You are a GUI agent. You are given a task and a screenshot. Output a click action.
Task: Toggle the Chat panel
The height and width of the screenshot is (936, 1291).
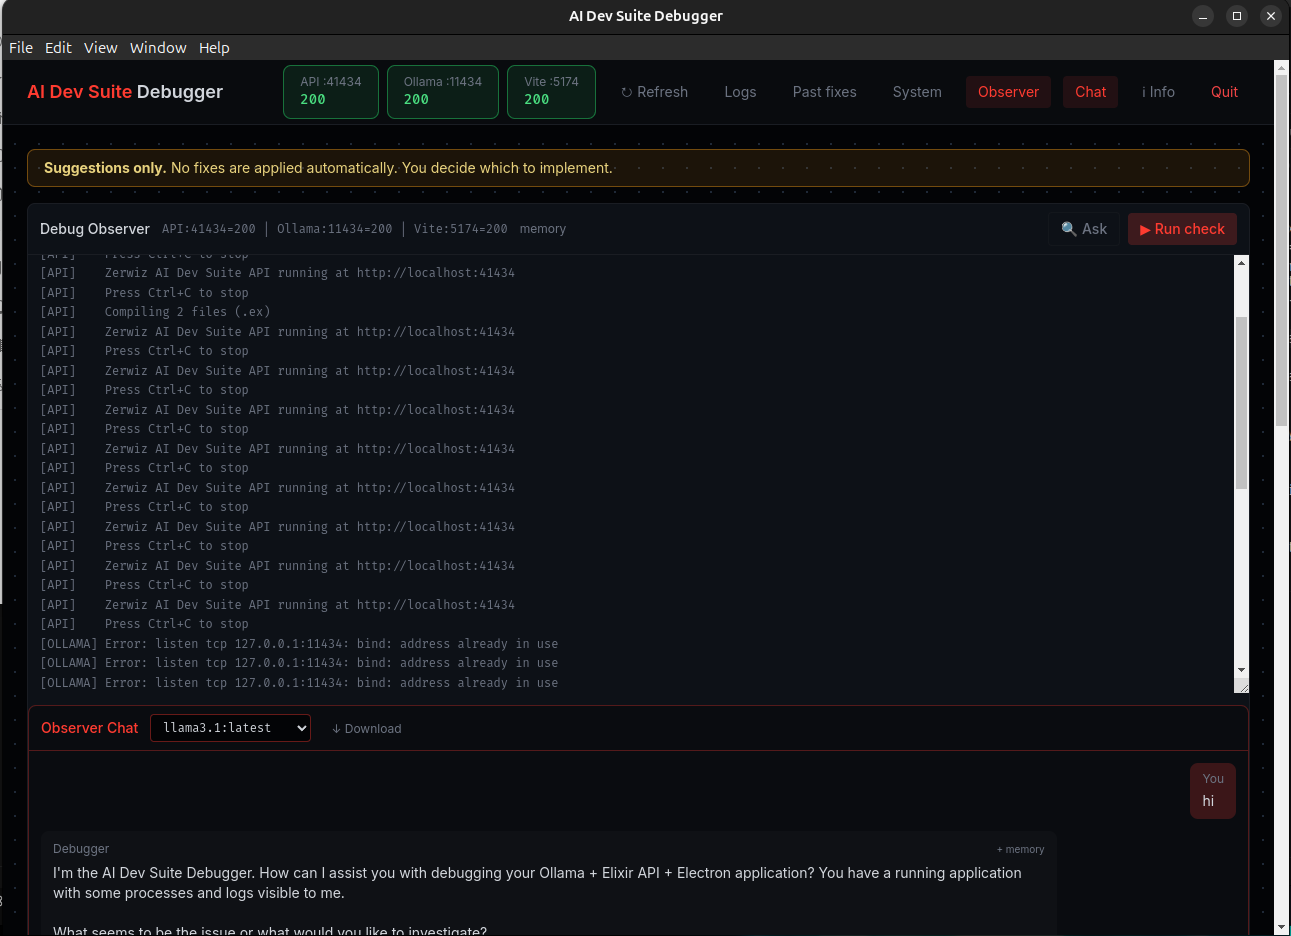click(1090, 91)
